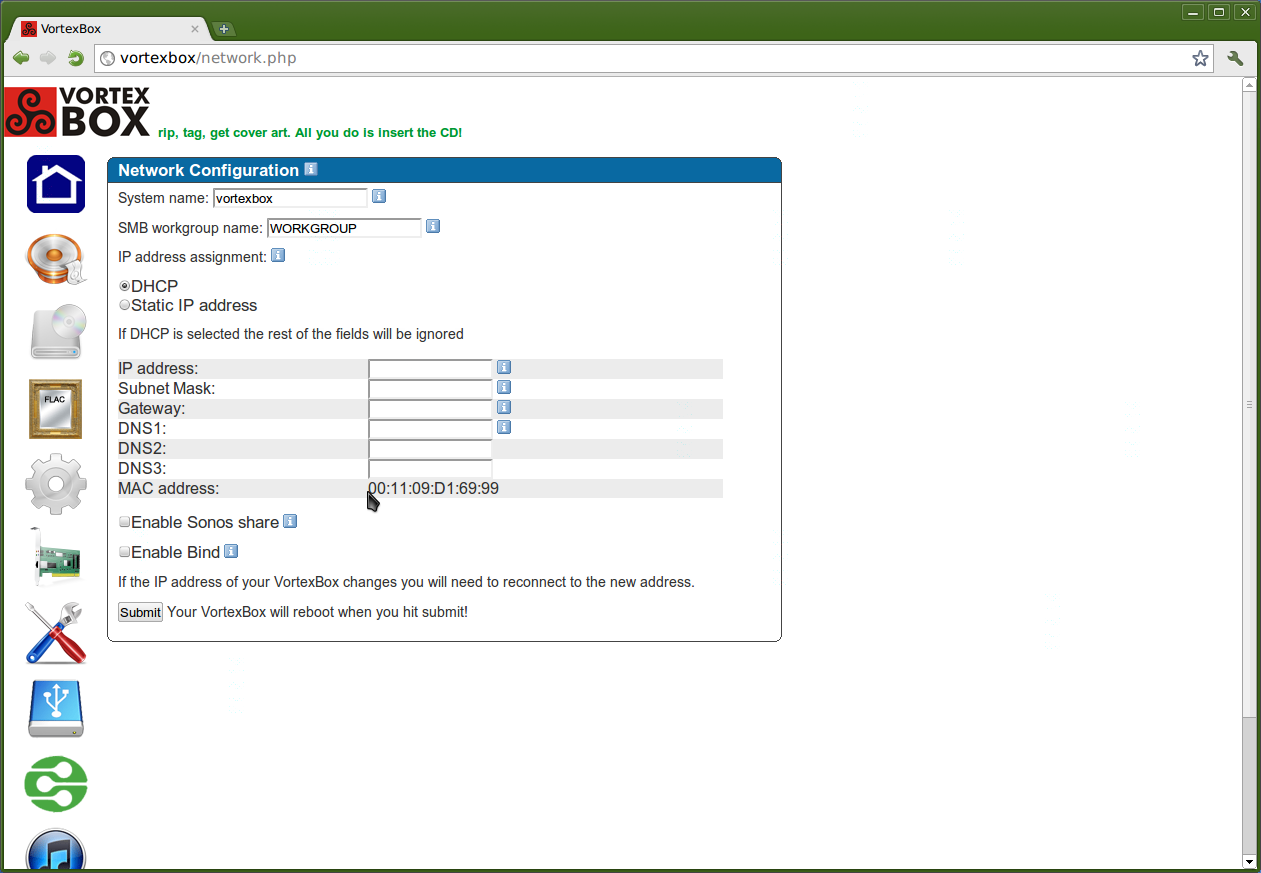Click the FLAC framed picture icon

(x=56, y=408)
